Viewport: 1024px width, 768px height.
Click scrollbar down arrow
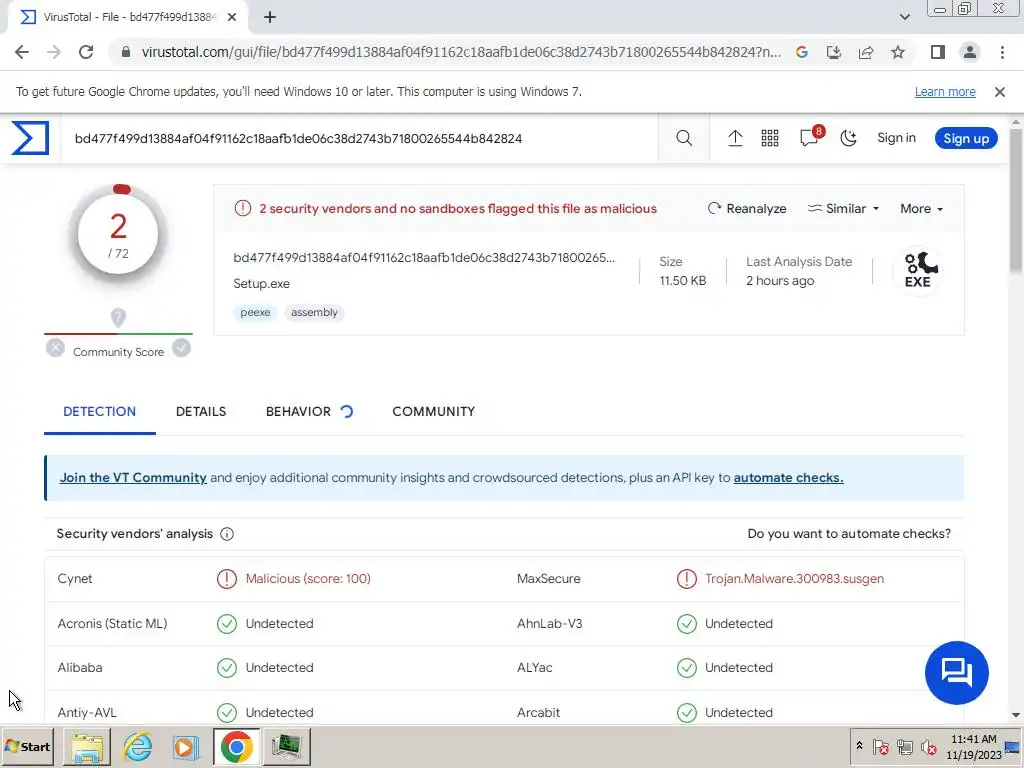[x=1016, y=716]
